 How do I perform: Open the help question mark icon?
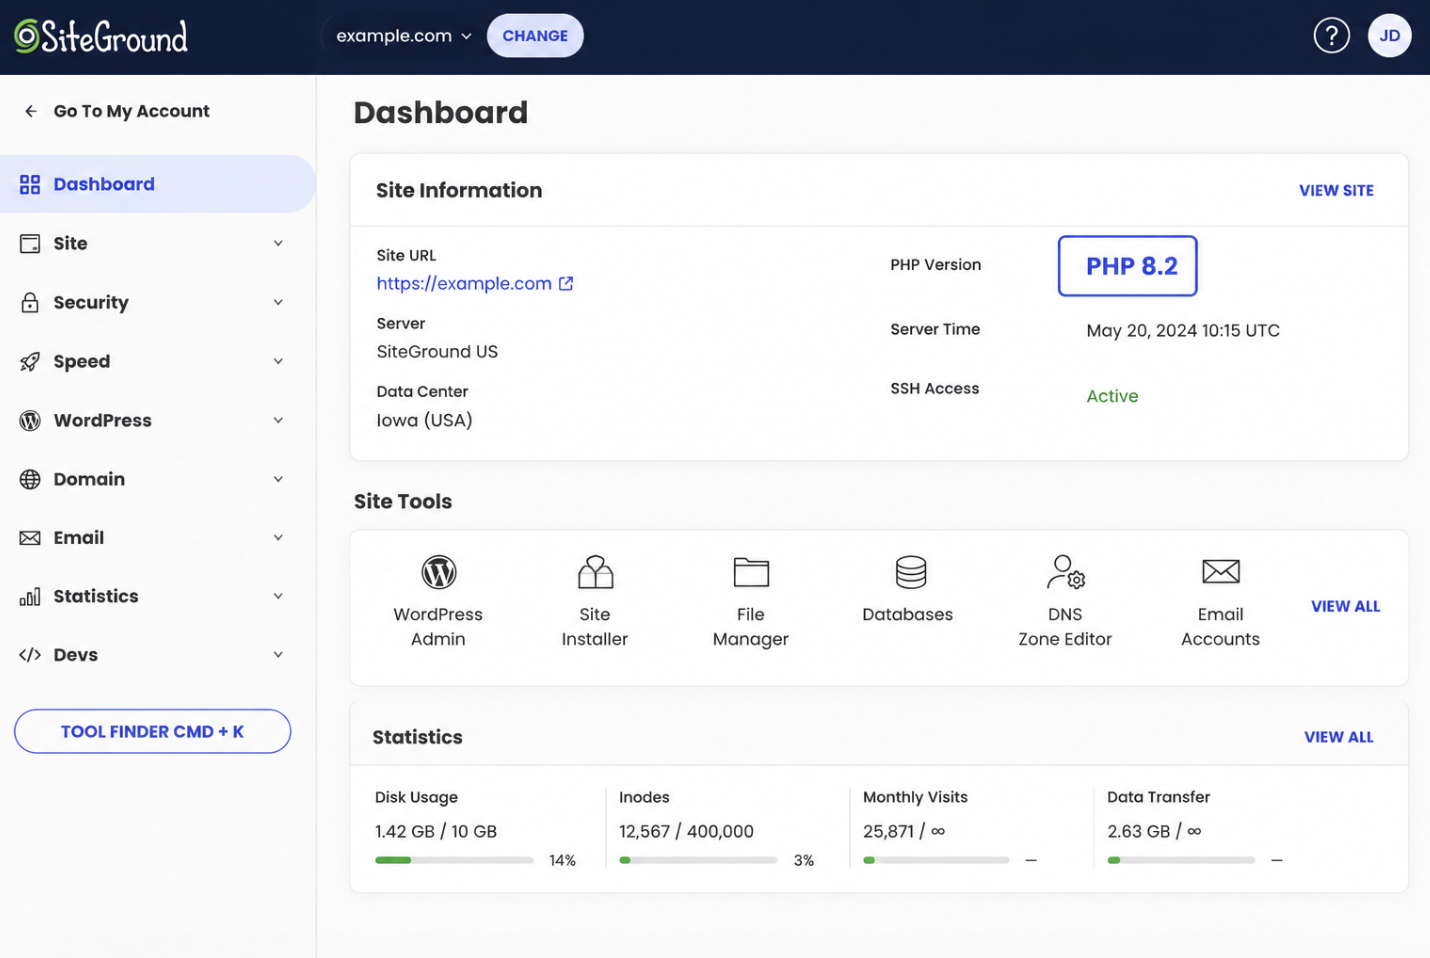click(1331, 36)
